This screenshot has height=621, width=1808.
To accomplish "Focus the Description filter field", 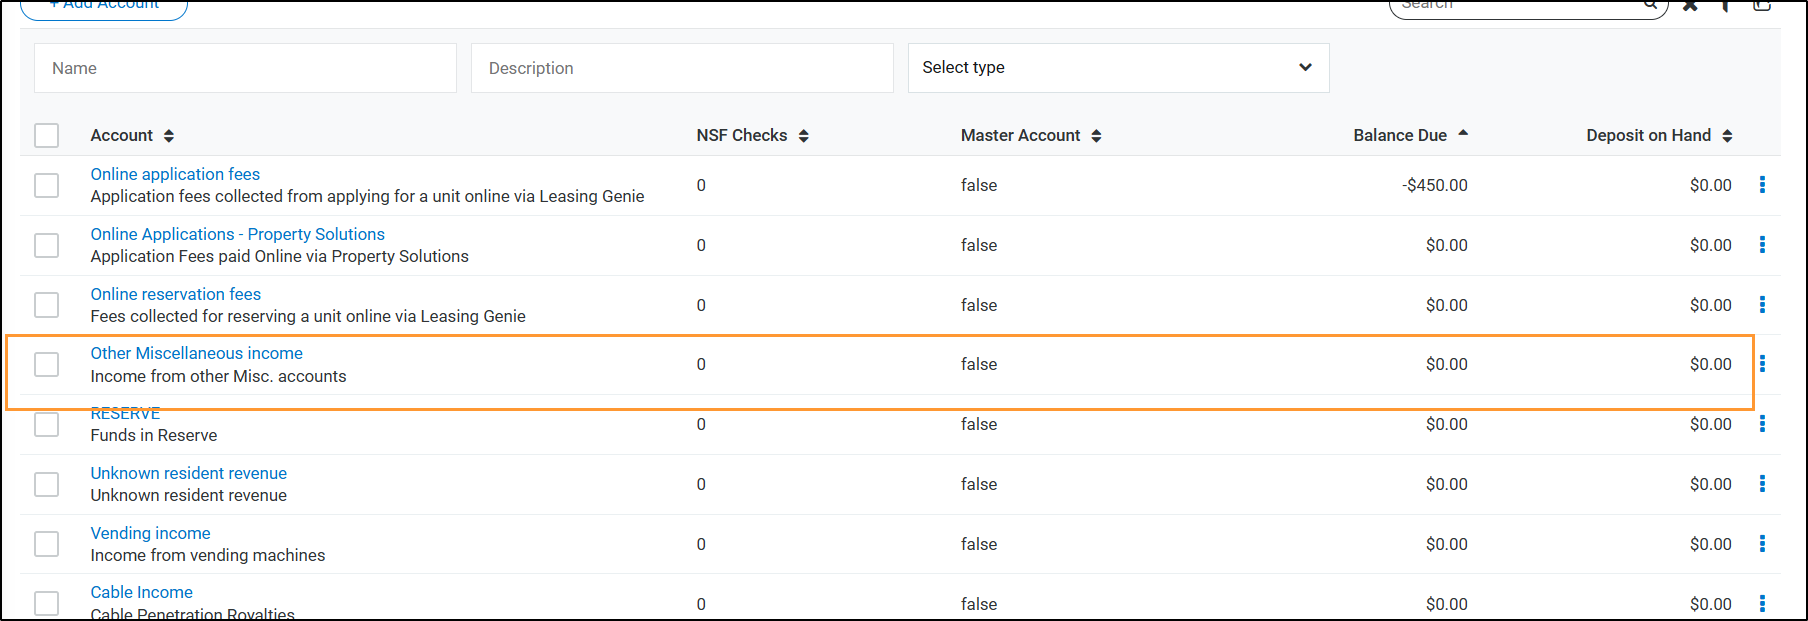I will (x=682, y=68).
